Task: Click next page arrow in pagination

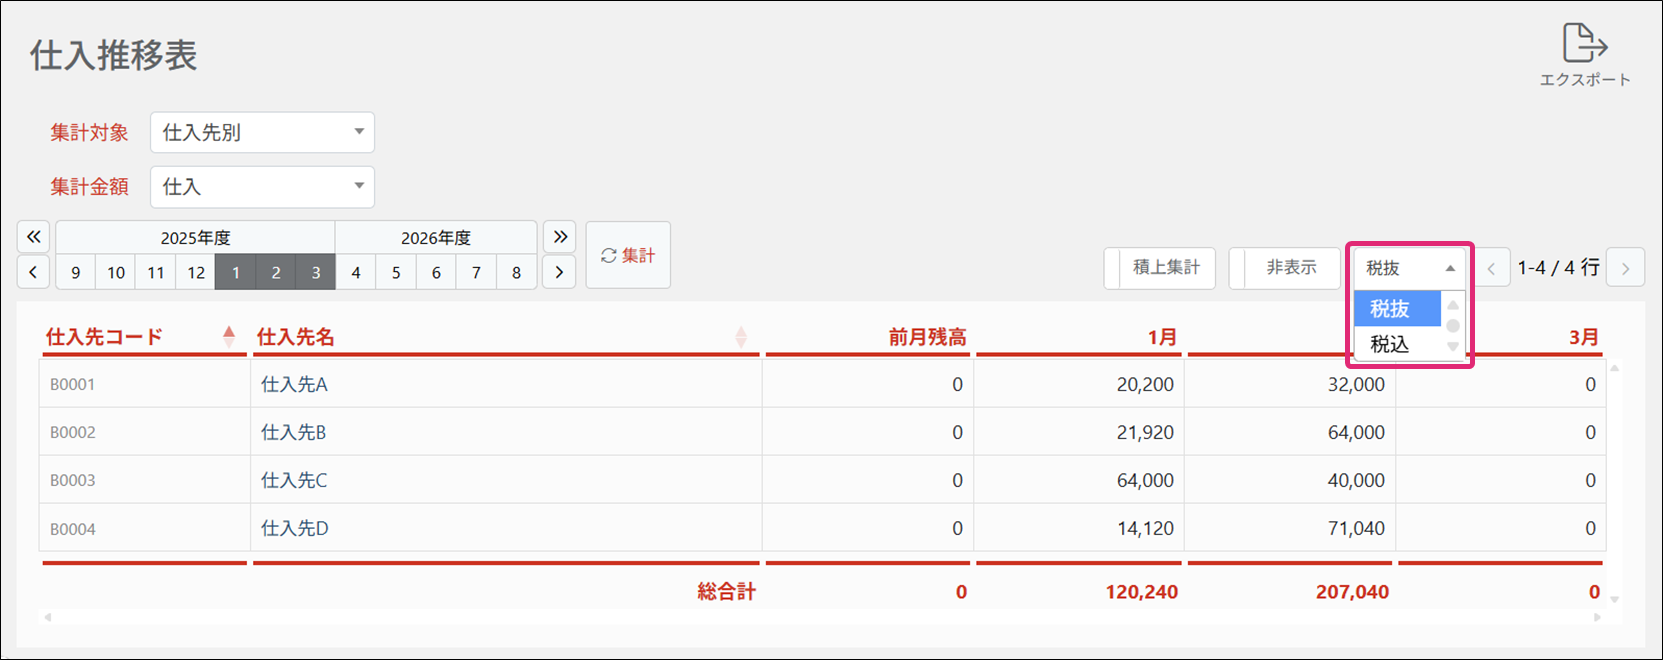Action: pos(1625,268)
